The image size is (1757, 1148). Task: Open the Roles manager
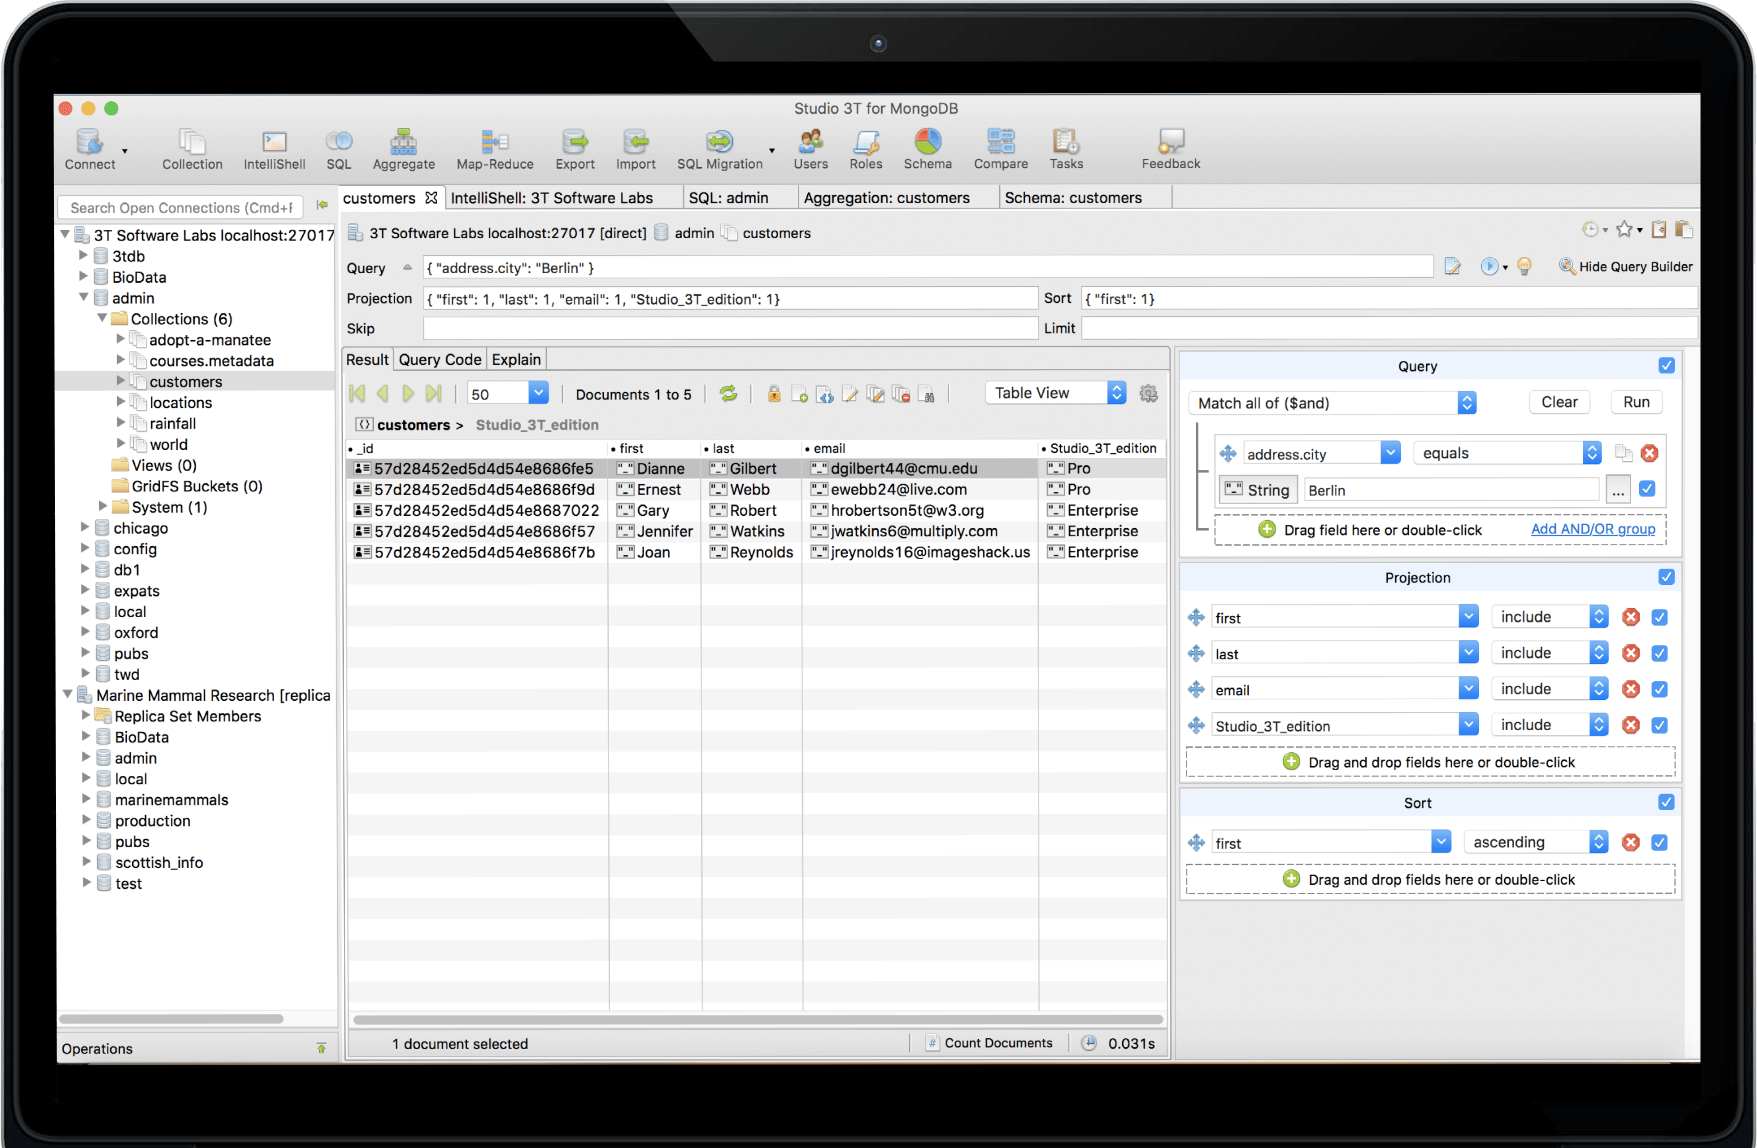coord(866,148)
